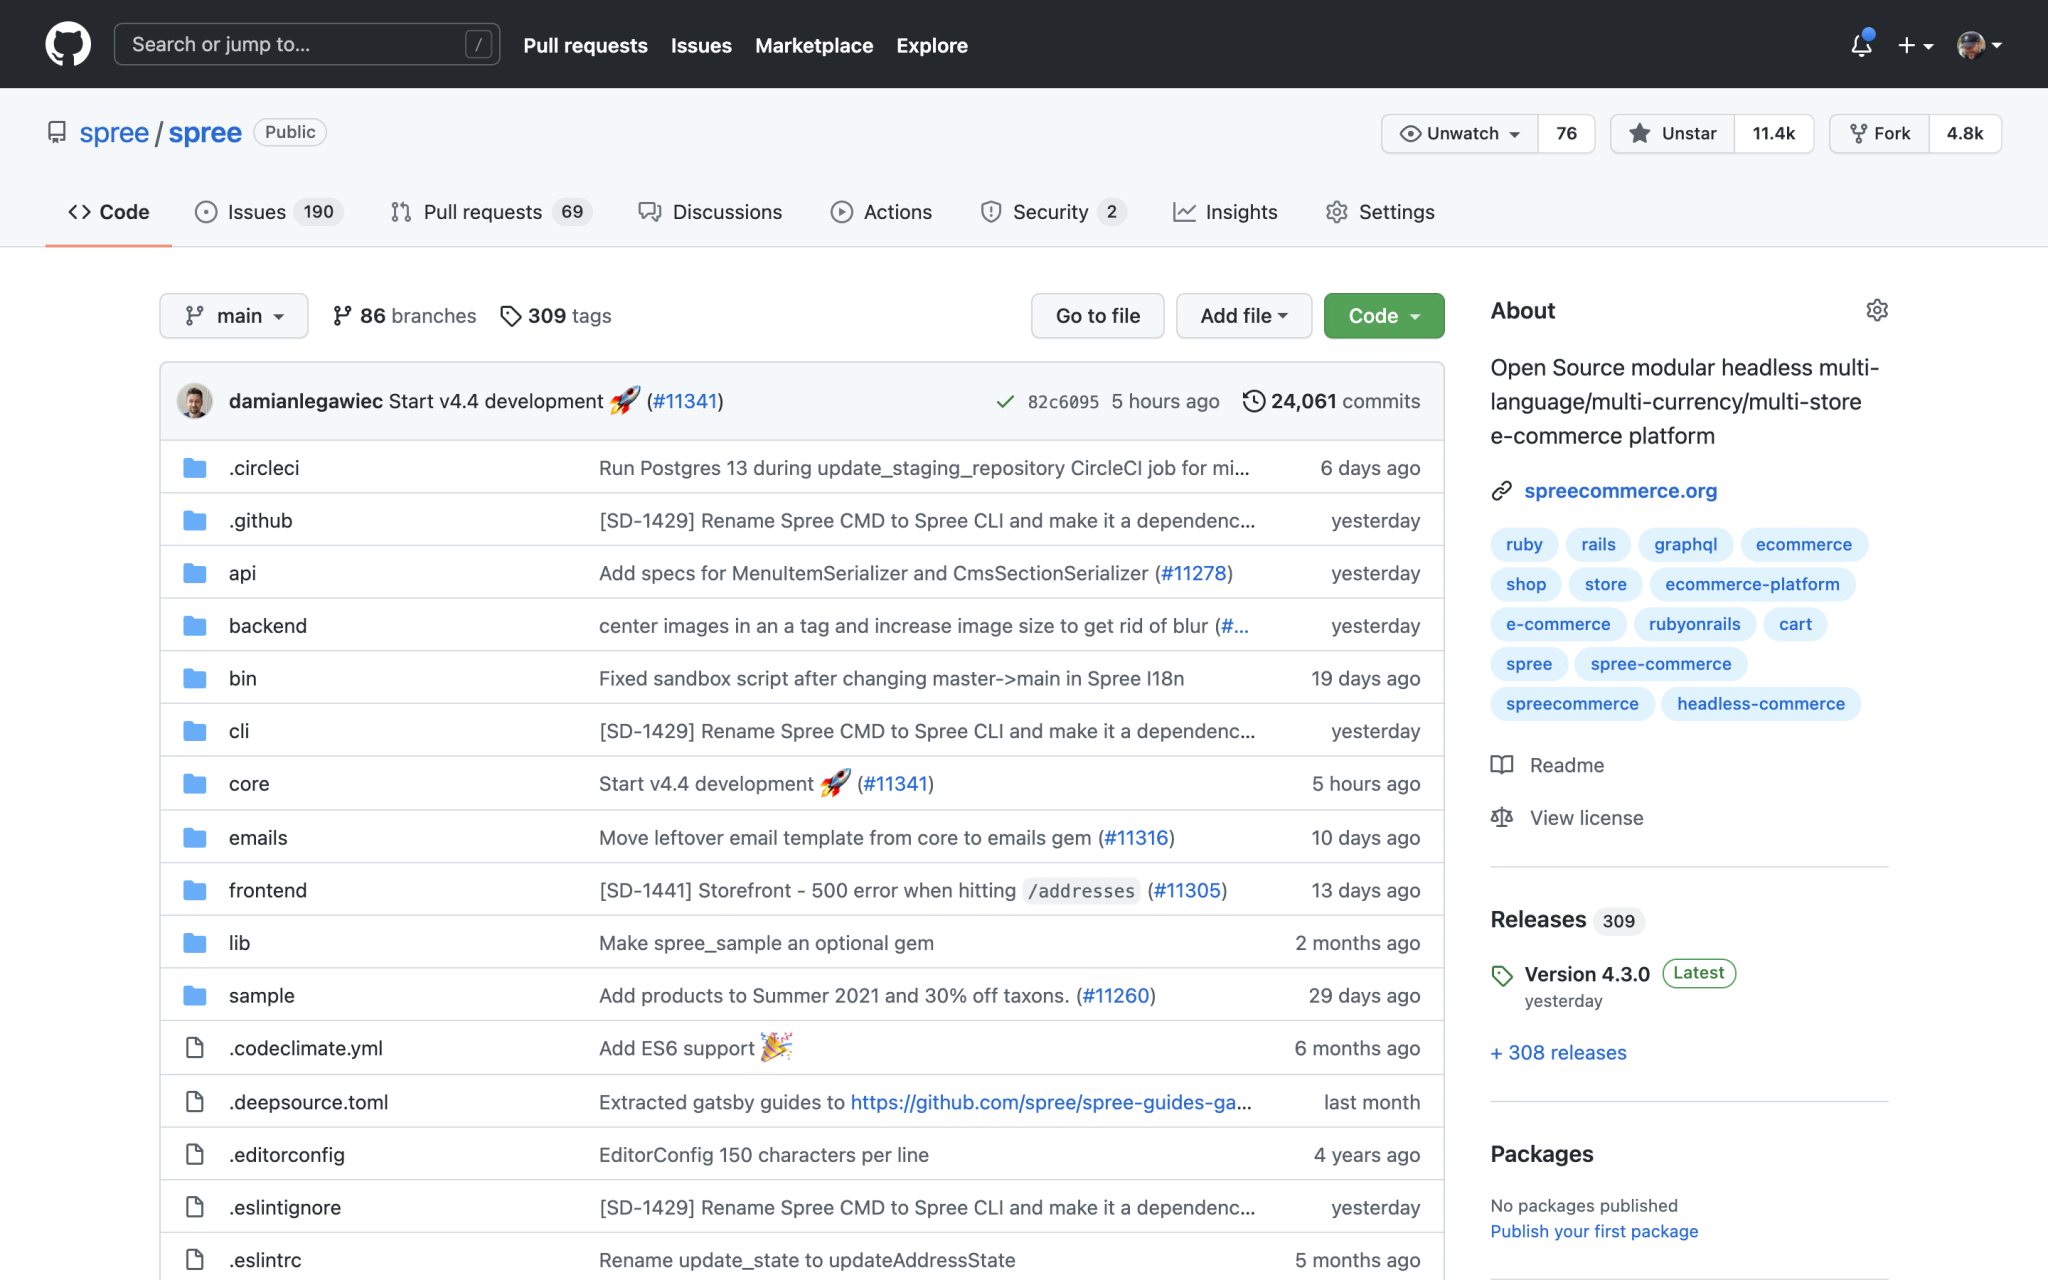
Task: Change watch status via Unwatch control
Action: (1458, 133)
